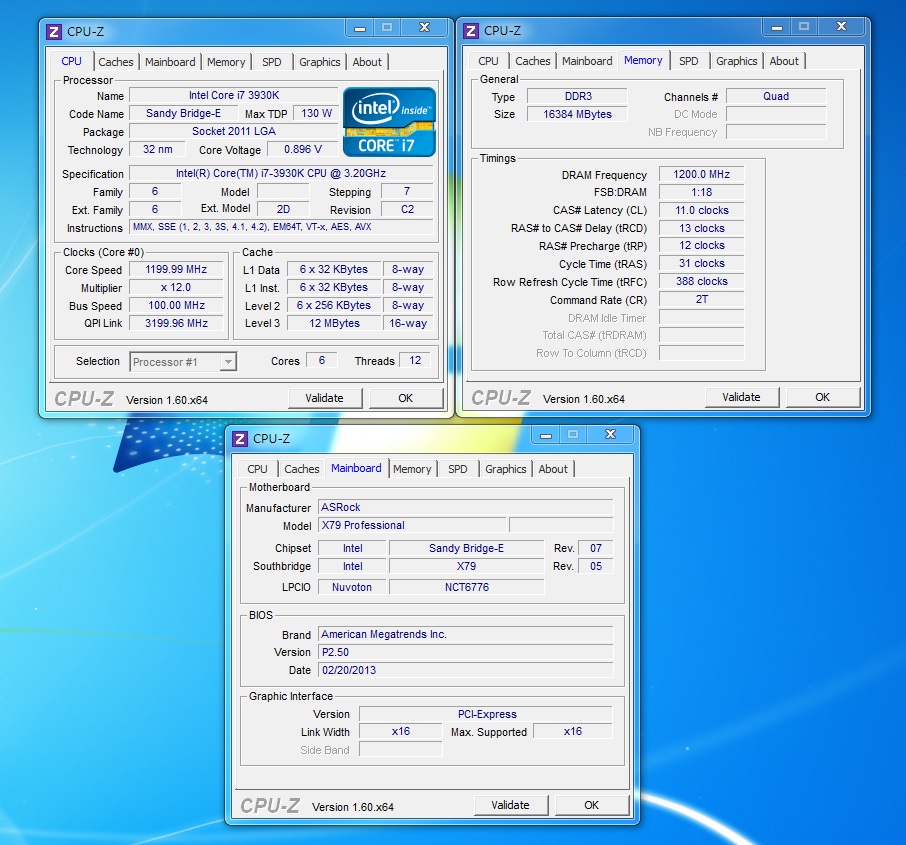Viewport: 906px width, 845px height.
Task: Open SPD tab in the CPU window
Action: coord(272,62)
